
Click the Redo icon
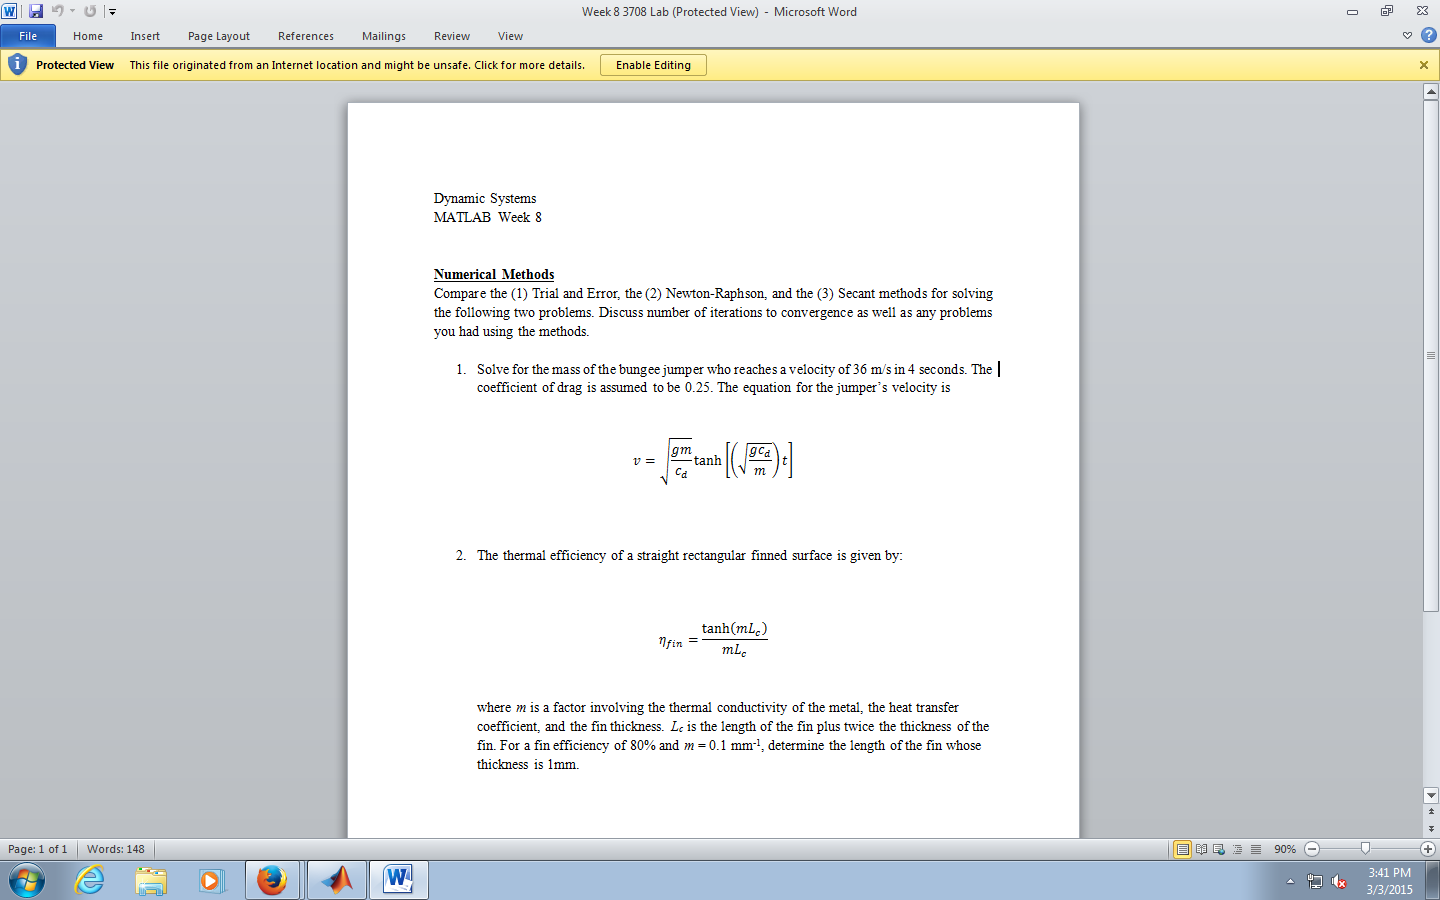[88, 11]
